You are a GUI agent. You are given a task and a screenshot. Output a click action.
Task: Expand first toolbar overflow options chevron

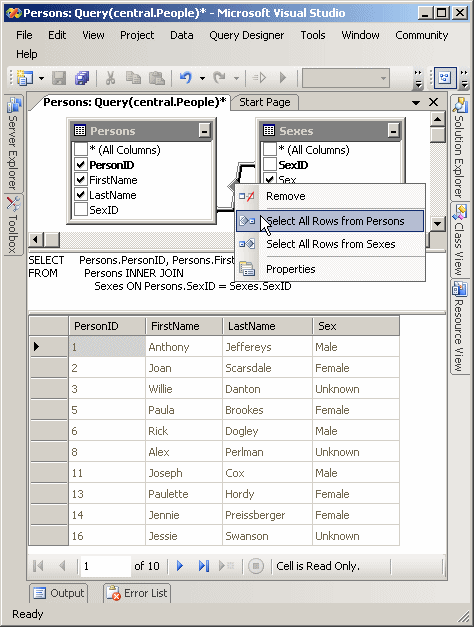(x=418, y=79)
